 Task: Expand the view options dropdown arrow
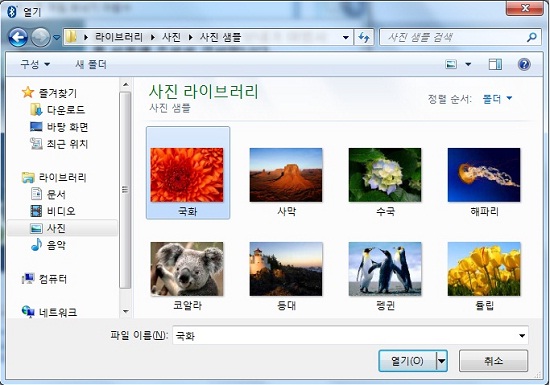click(x=468, y=64)
